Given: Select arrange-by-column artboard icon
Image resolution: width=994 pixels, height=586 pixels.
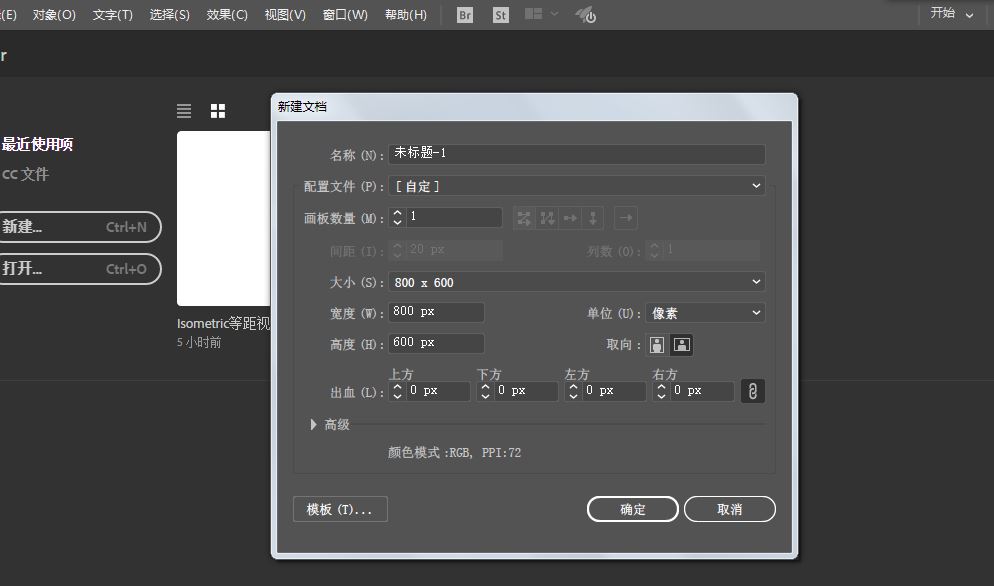Looking at the screenshot, I should pyautogui.click(x=591, y=217).
